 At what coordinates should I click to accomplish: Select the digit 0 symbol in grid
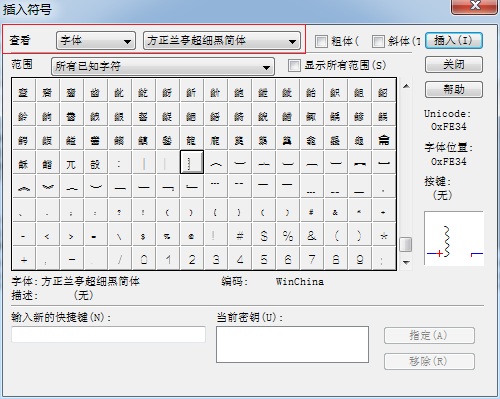click(144, 259)
